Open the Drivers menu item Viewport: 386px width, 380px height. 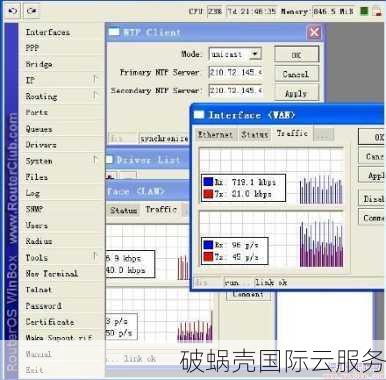41,145
